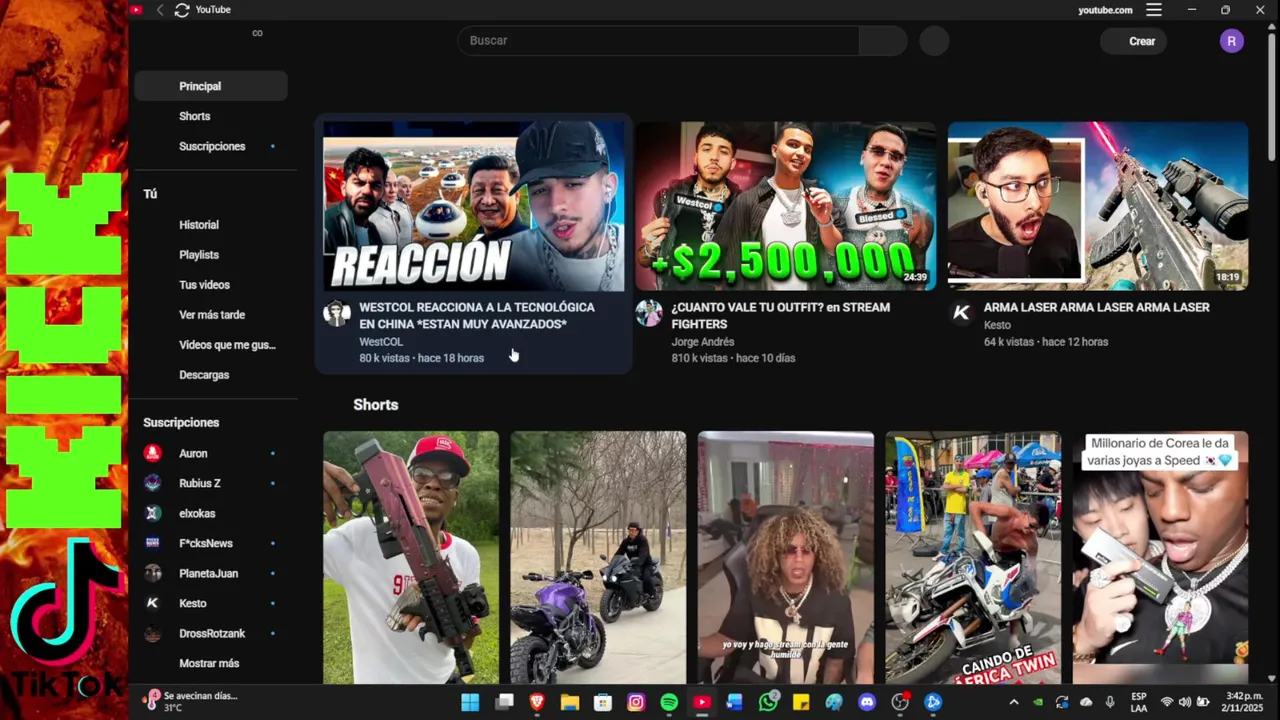The image size is (1280, 720).
Task: Open DrossRotzank subscription avatar
Action: click(152, 633)
